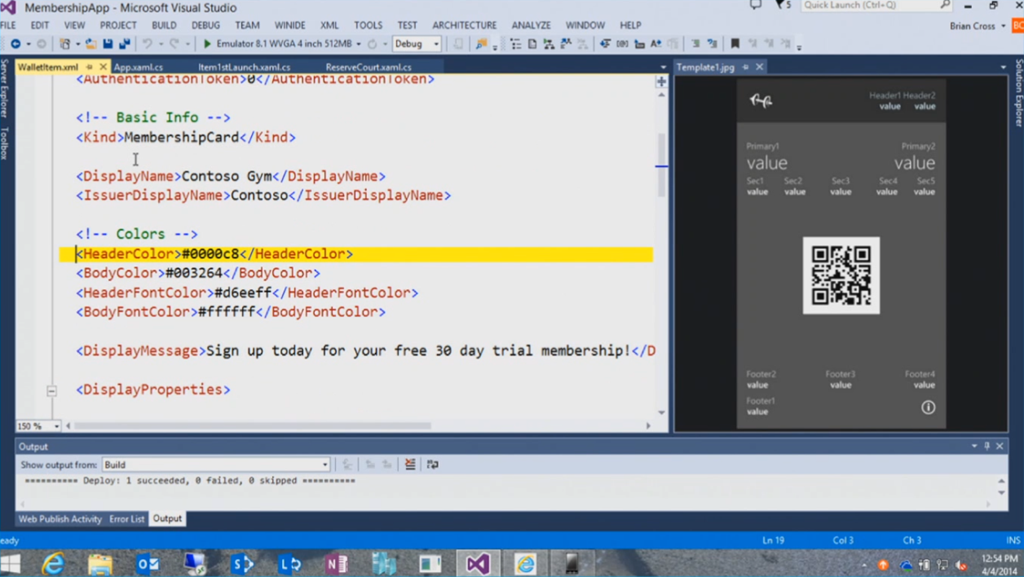Click the Uncomment Selection icon
Screen dimensions: 1024x577
(x=712, y=44)
